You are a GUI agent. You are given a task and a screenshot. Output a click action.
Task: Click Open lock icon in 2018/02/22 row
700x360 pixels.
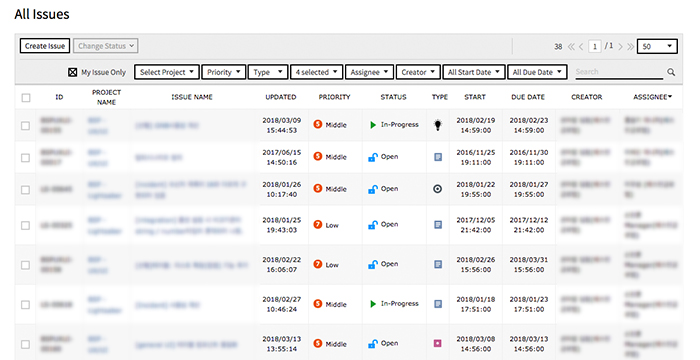point(373,264)
